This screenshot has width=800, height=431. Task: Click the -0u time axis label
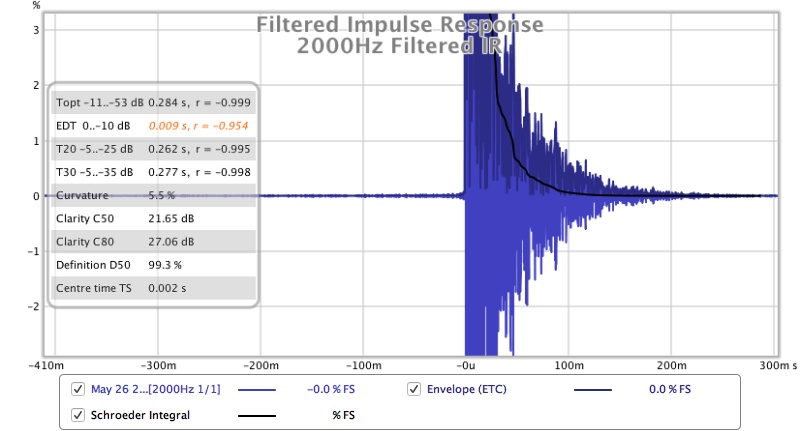coord(465,365)
